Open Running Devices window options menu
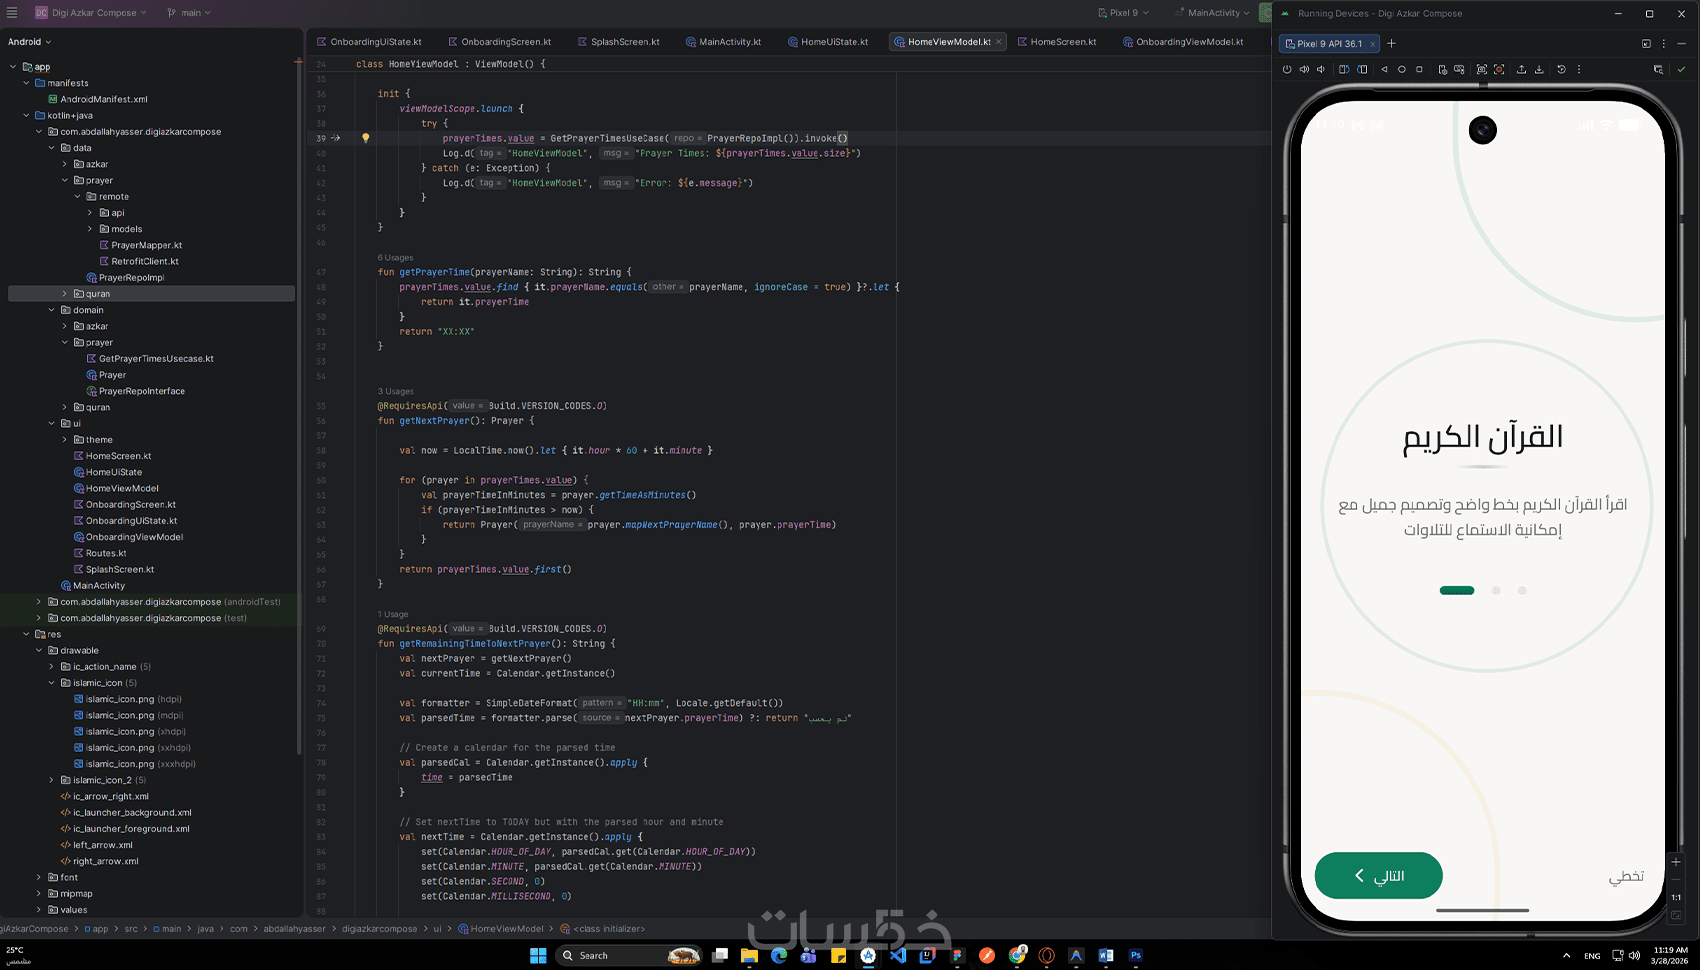 tap(1664, 44)
